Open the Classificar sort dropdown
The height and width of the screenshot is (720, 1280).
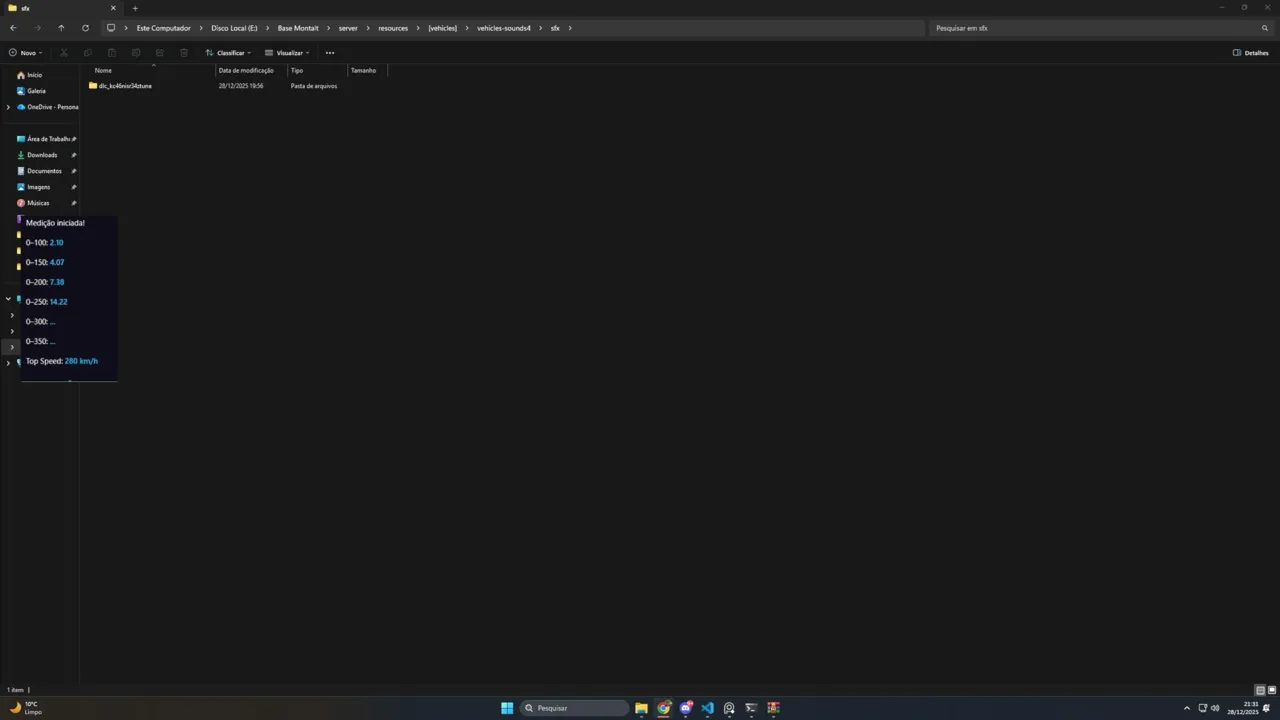228,53
